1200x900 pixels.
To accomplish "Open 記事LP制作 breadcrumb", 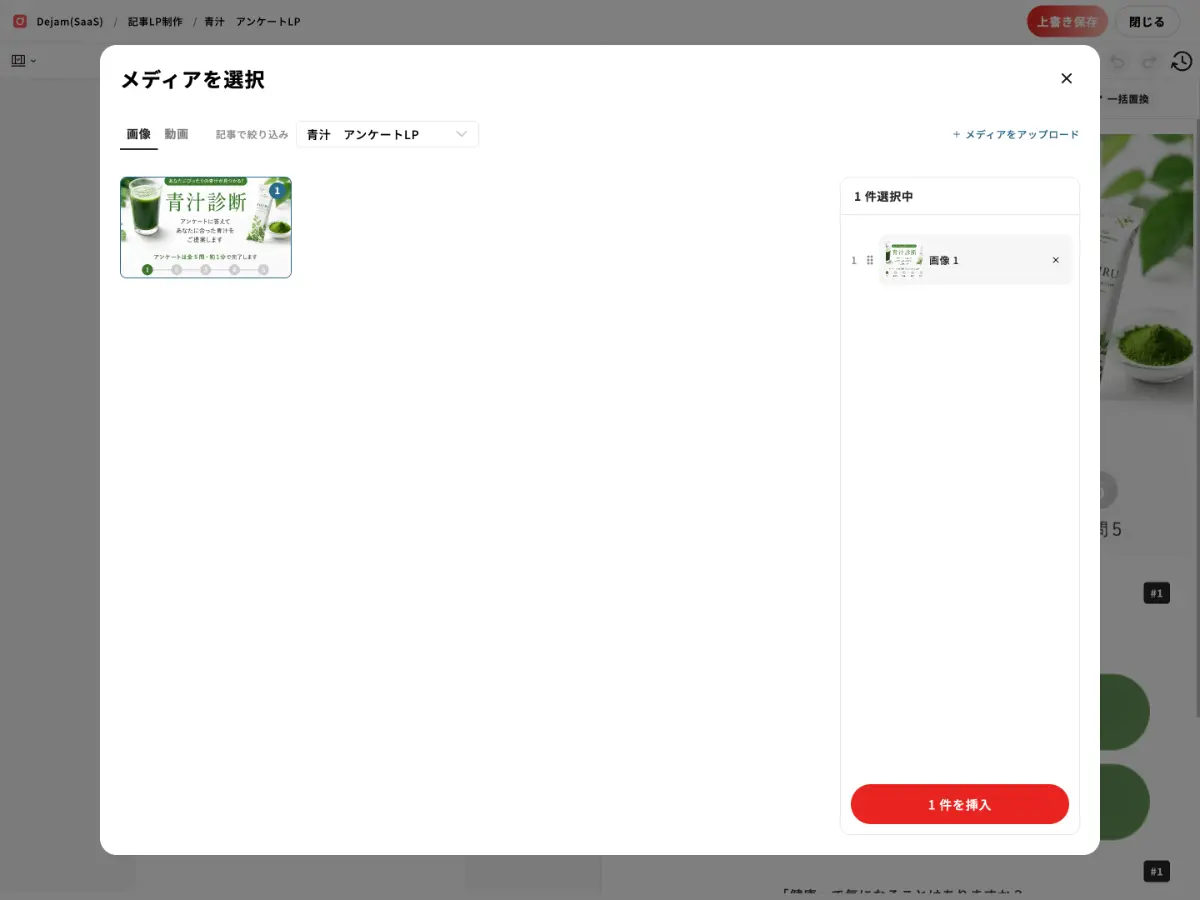I will tap(155, 21).
